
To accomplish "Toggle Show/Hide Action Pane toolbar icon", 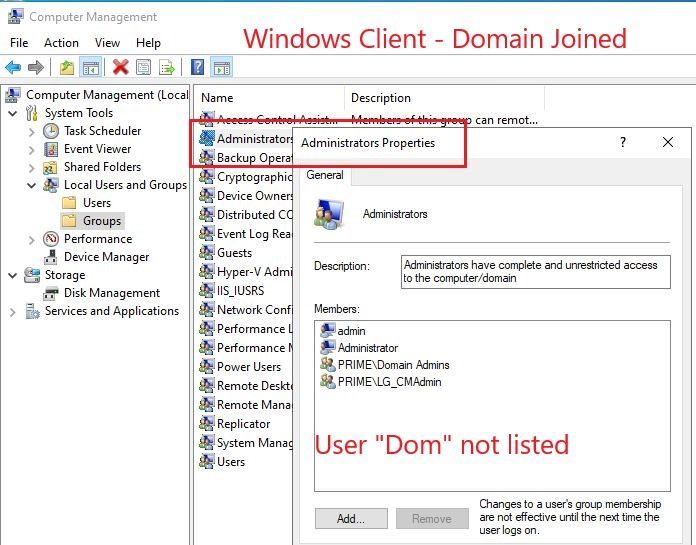I will [221, 68].
